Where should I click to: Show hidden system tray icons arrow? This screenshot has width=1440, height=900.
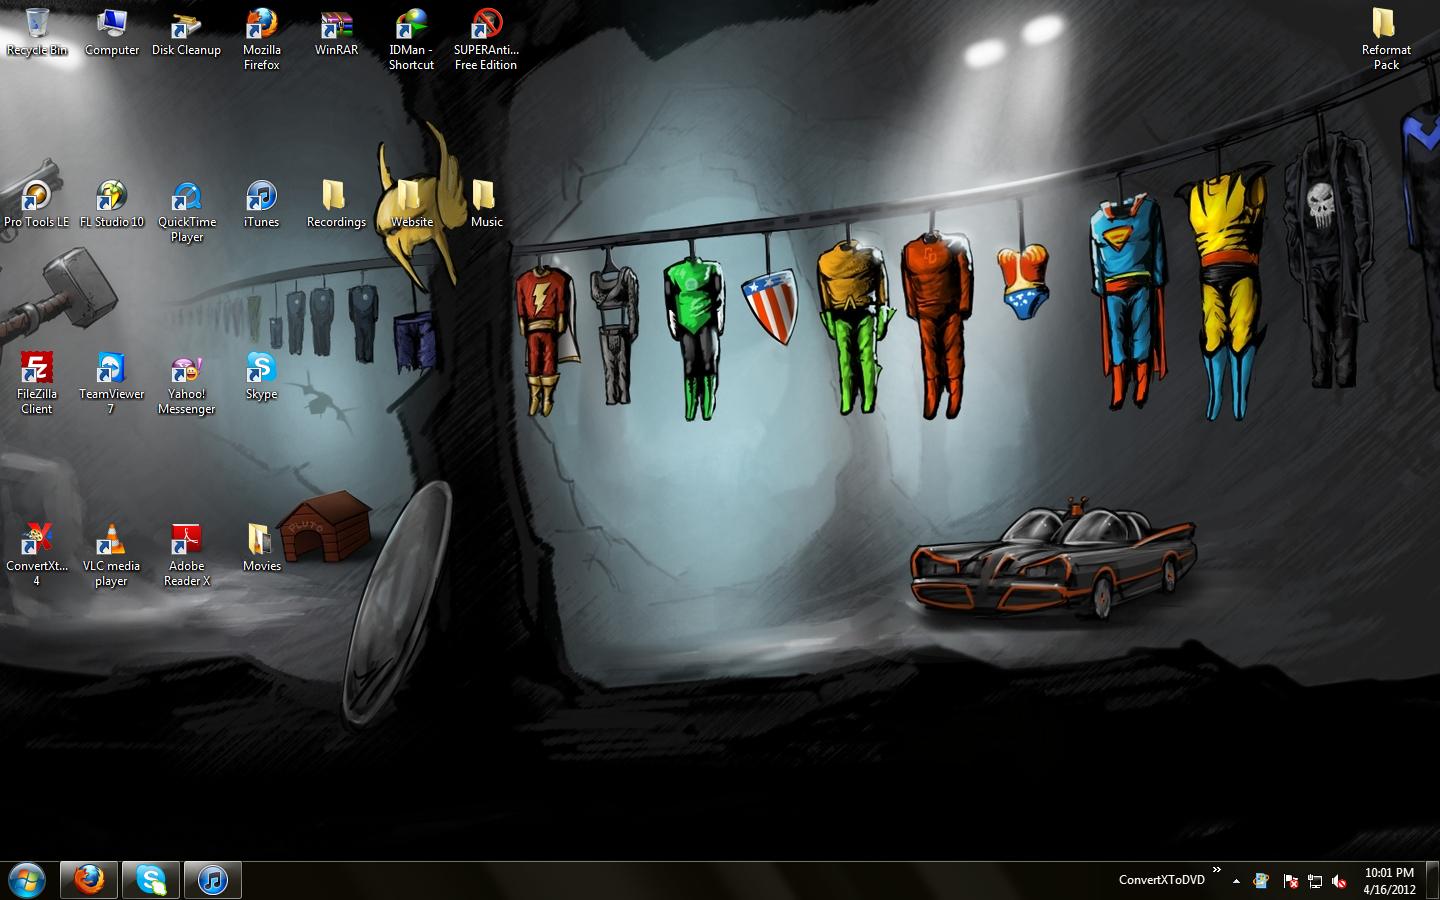[1236, 881]
